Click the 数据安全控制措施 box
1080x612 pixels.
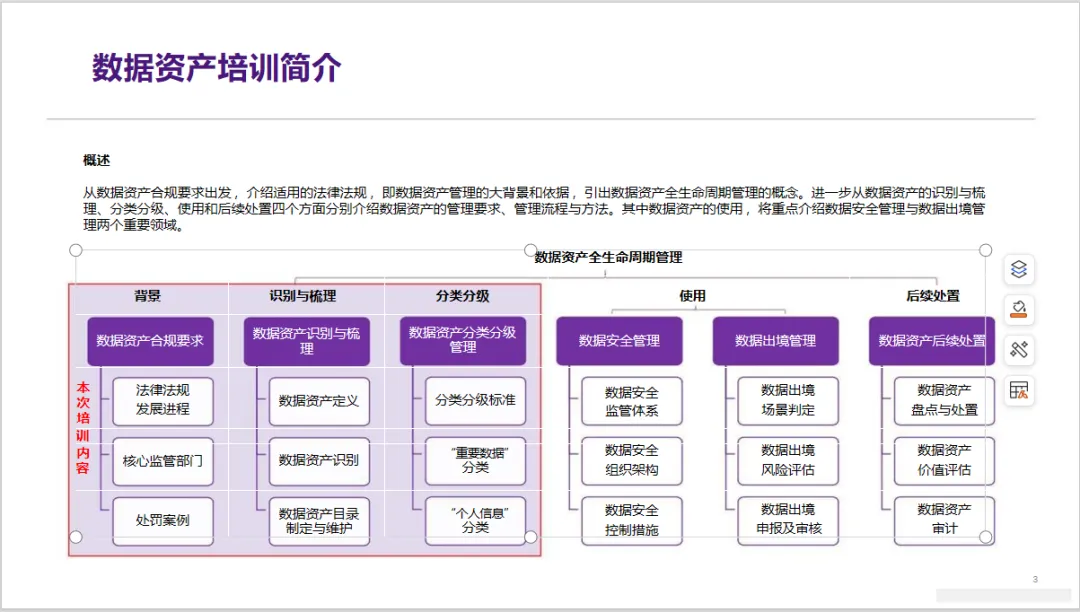pos(632,521)
